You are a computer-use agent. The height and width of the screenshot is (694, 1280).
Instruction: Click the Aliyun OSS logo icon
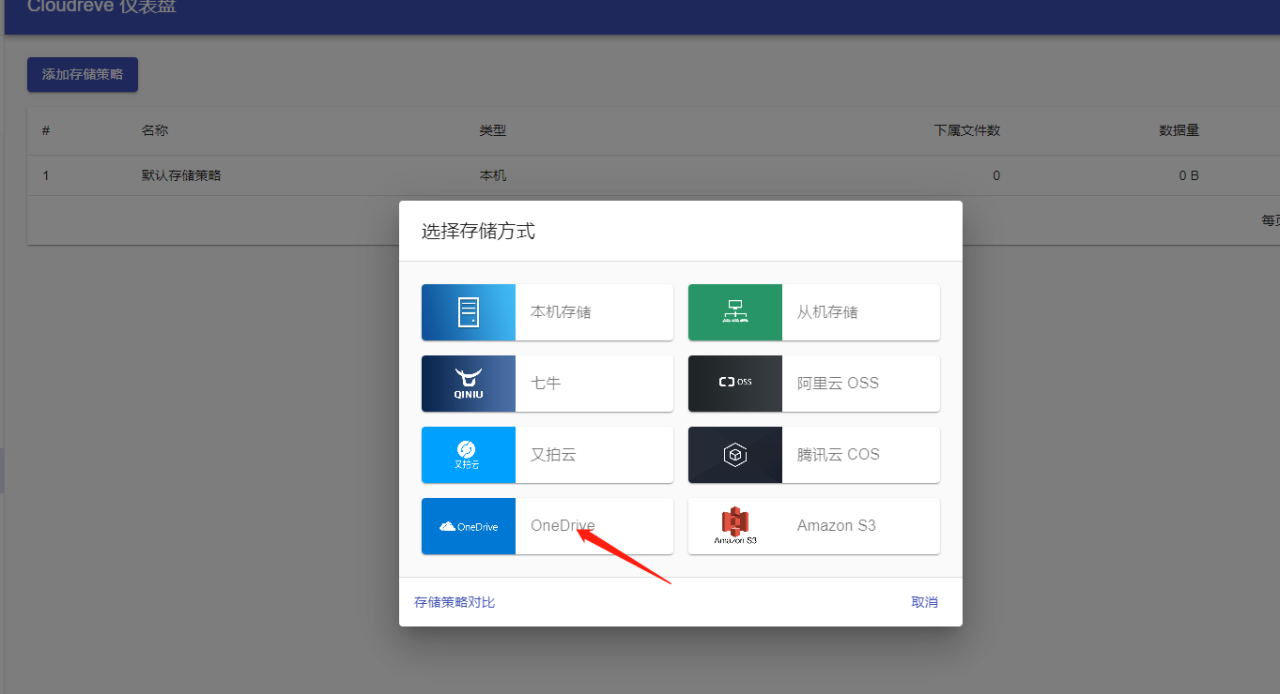735,383
